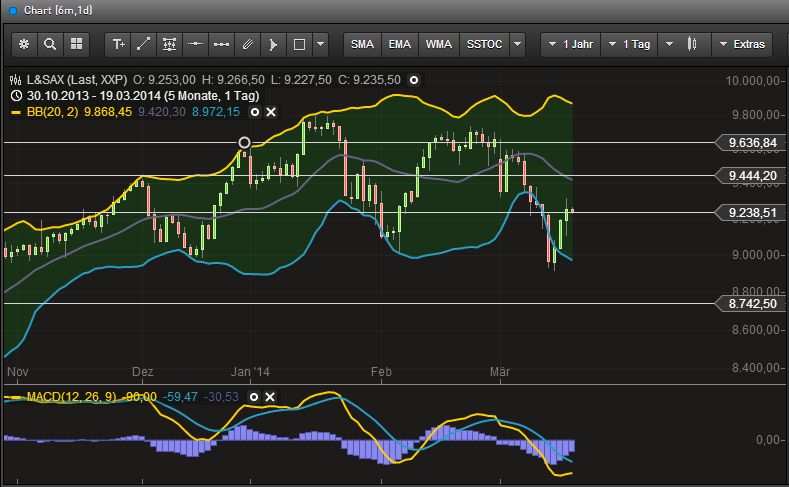The height and width of the screenshot is (487, 789).
Task: Close the MACD(12, 26, 9) indicator
Action: (x=270, y=397)
